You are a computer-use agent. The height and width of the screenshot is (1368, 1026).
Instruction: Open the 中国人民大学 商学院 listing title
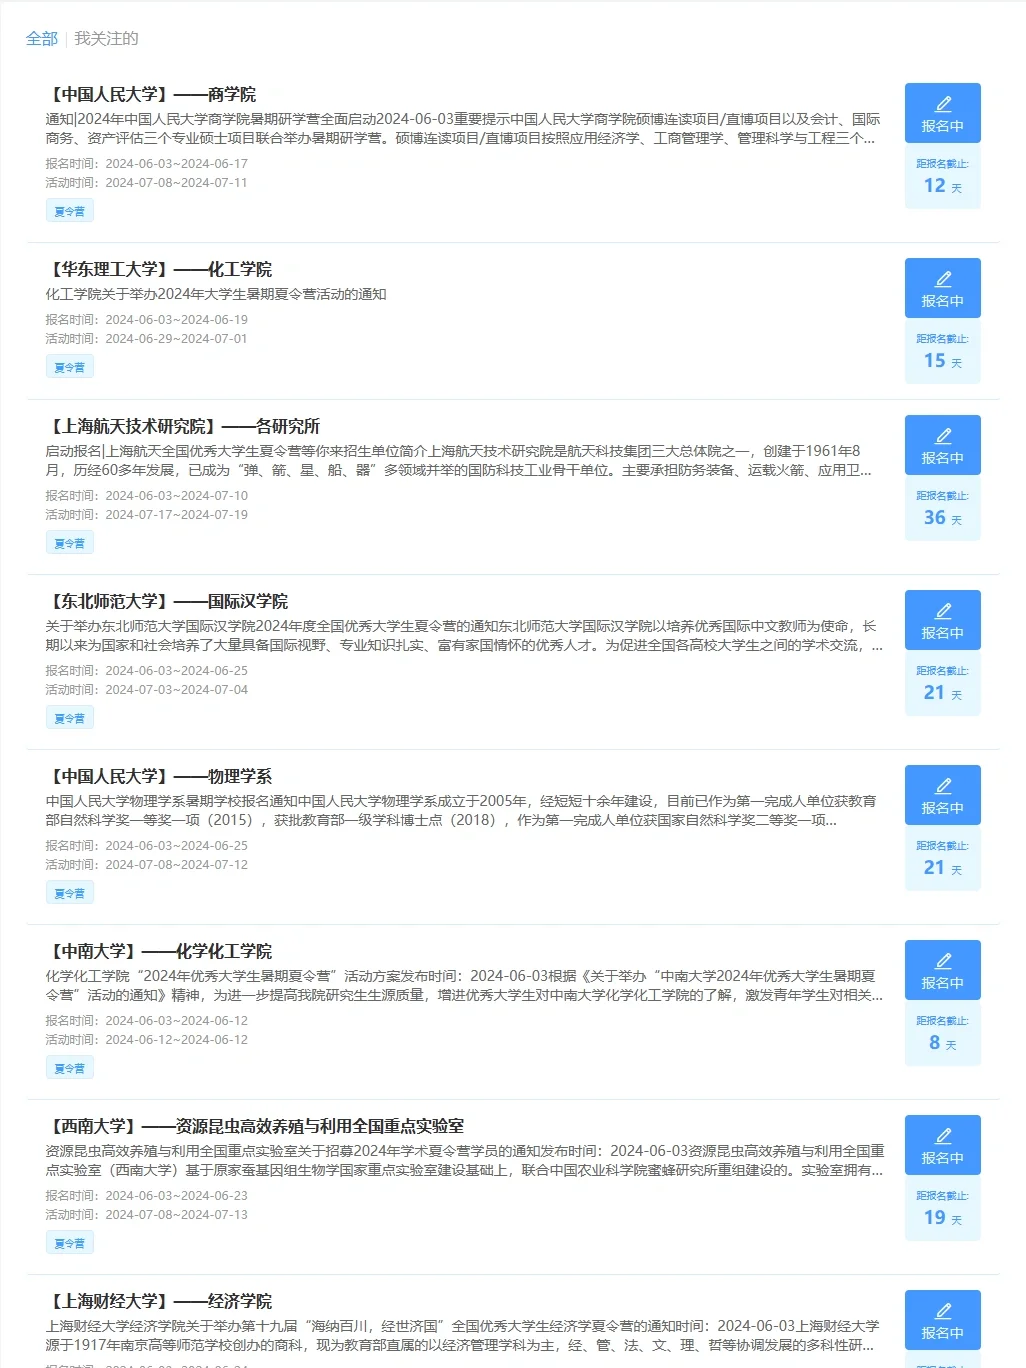[x=151, y=95]
